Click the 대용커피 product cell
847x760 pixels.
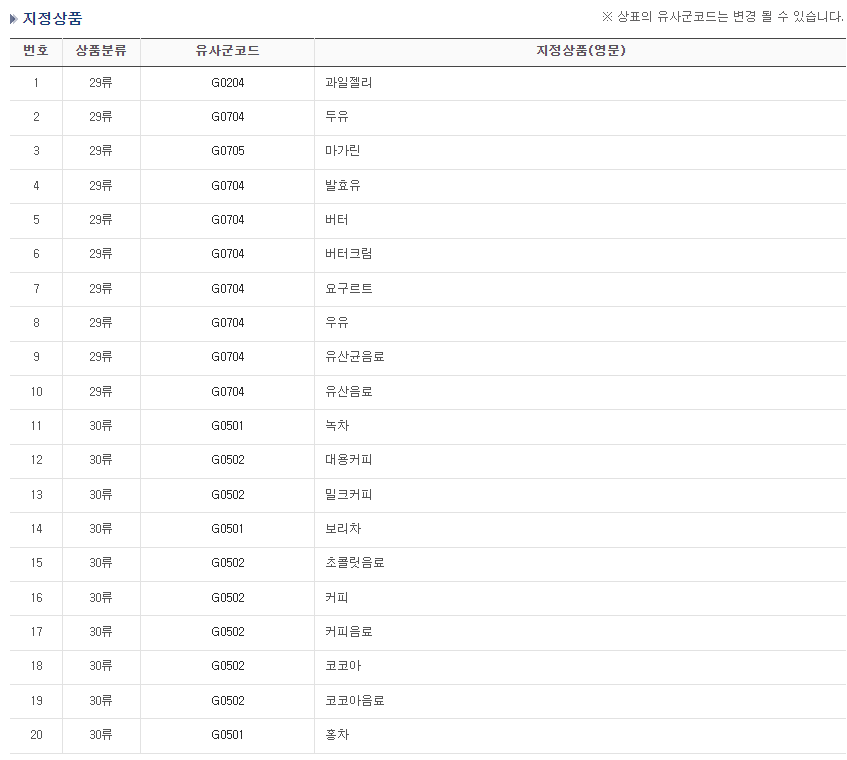click(346, 460)
